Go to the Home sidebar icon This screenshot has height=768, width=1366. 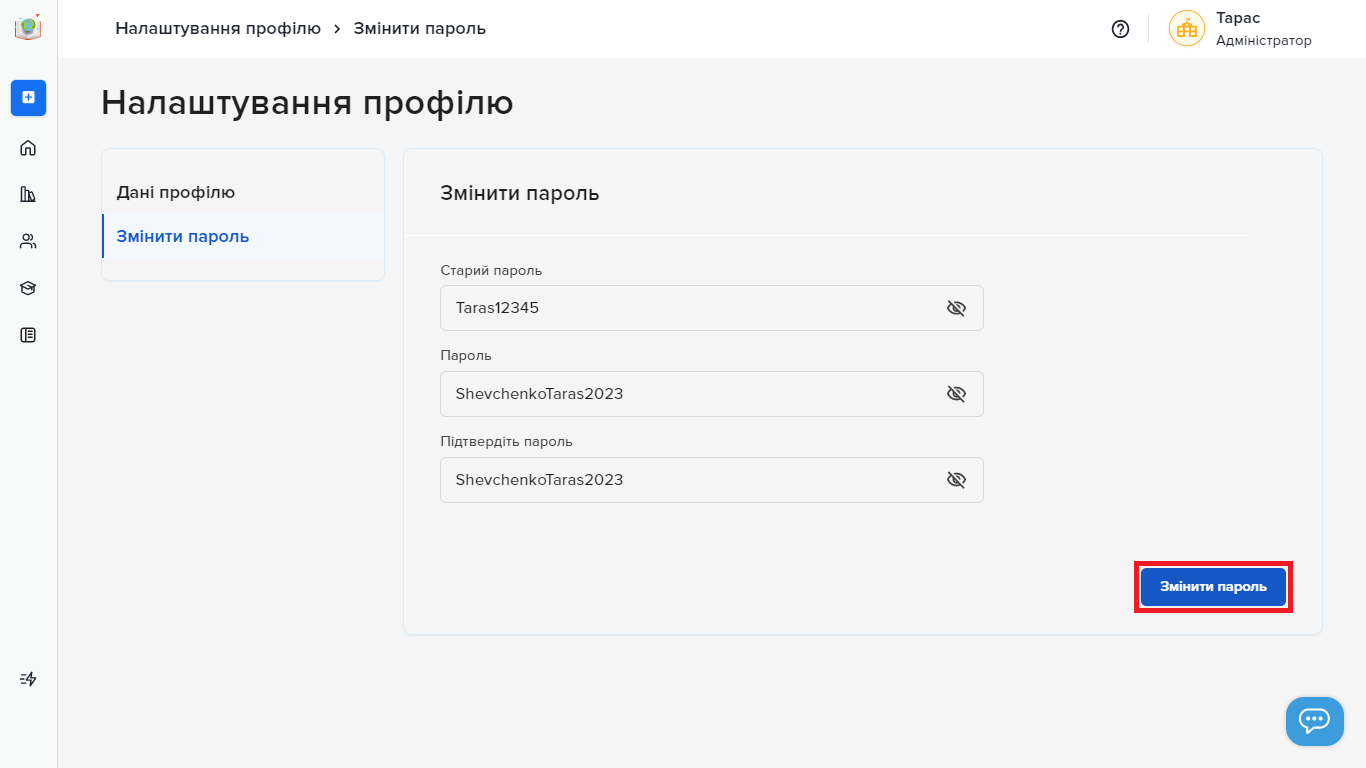28,148
